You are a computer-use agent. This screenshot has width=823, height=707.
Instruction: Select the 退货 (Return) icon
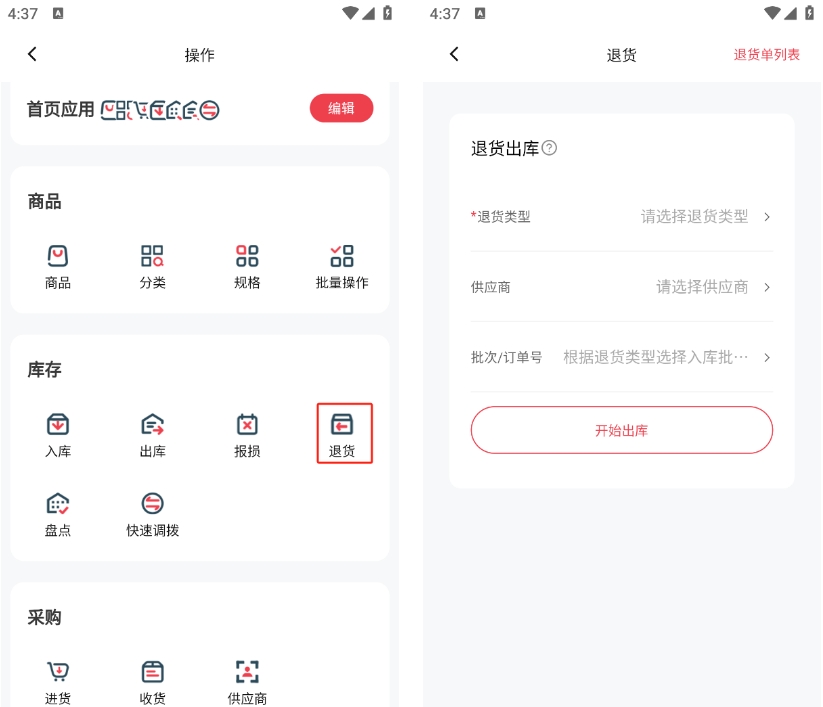point(342,425)
